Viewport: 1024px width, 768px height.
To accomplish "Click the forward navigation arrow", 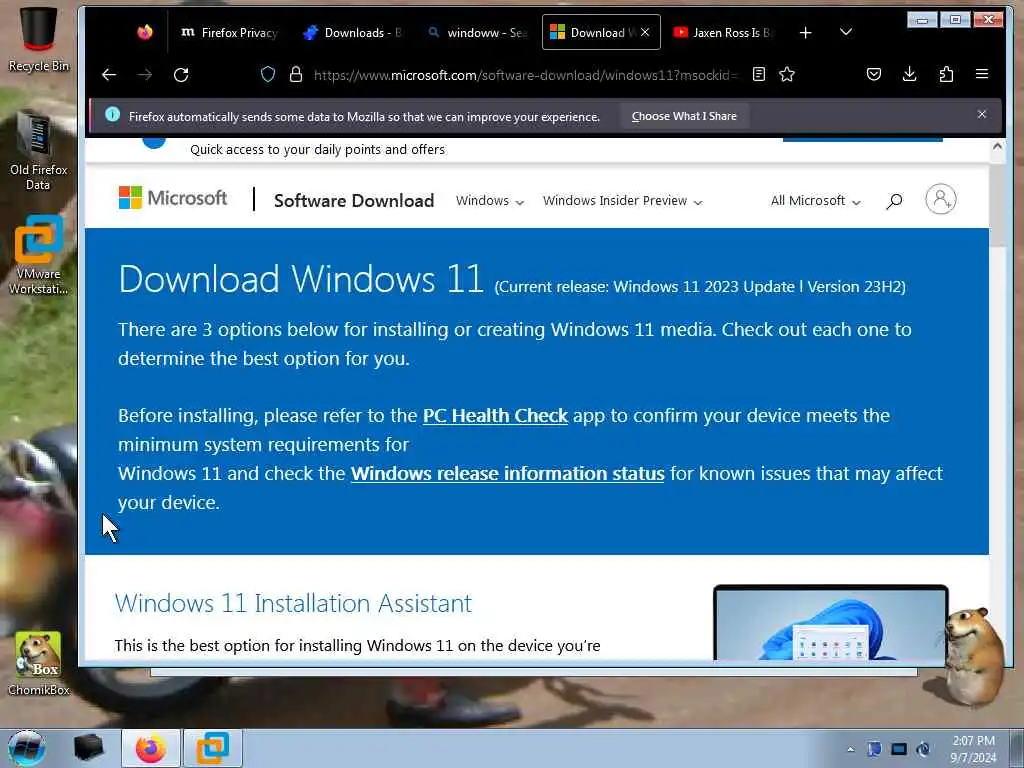I will point(145,74).
